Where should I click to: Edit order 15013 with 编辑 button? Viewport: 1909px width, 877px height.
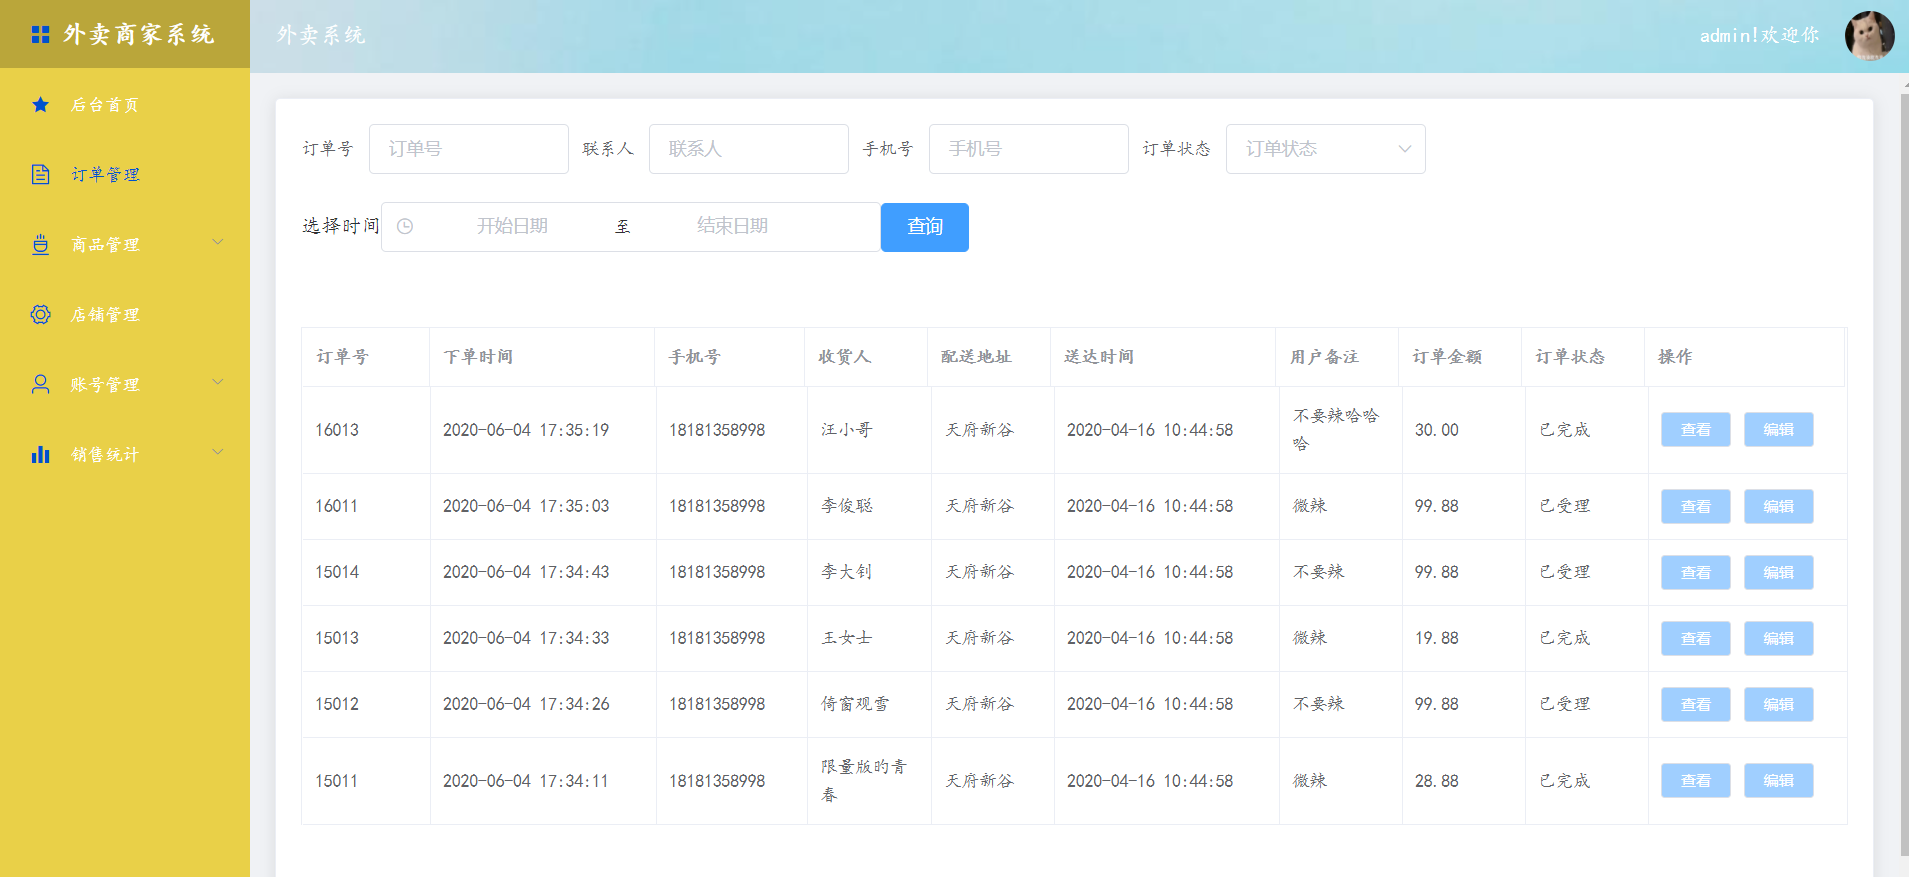click(x=1779, y=639)
